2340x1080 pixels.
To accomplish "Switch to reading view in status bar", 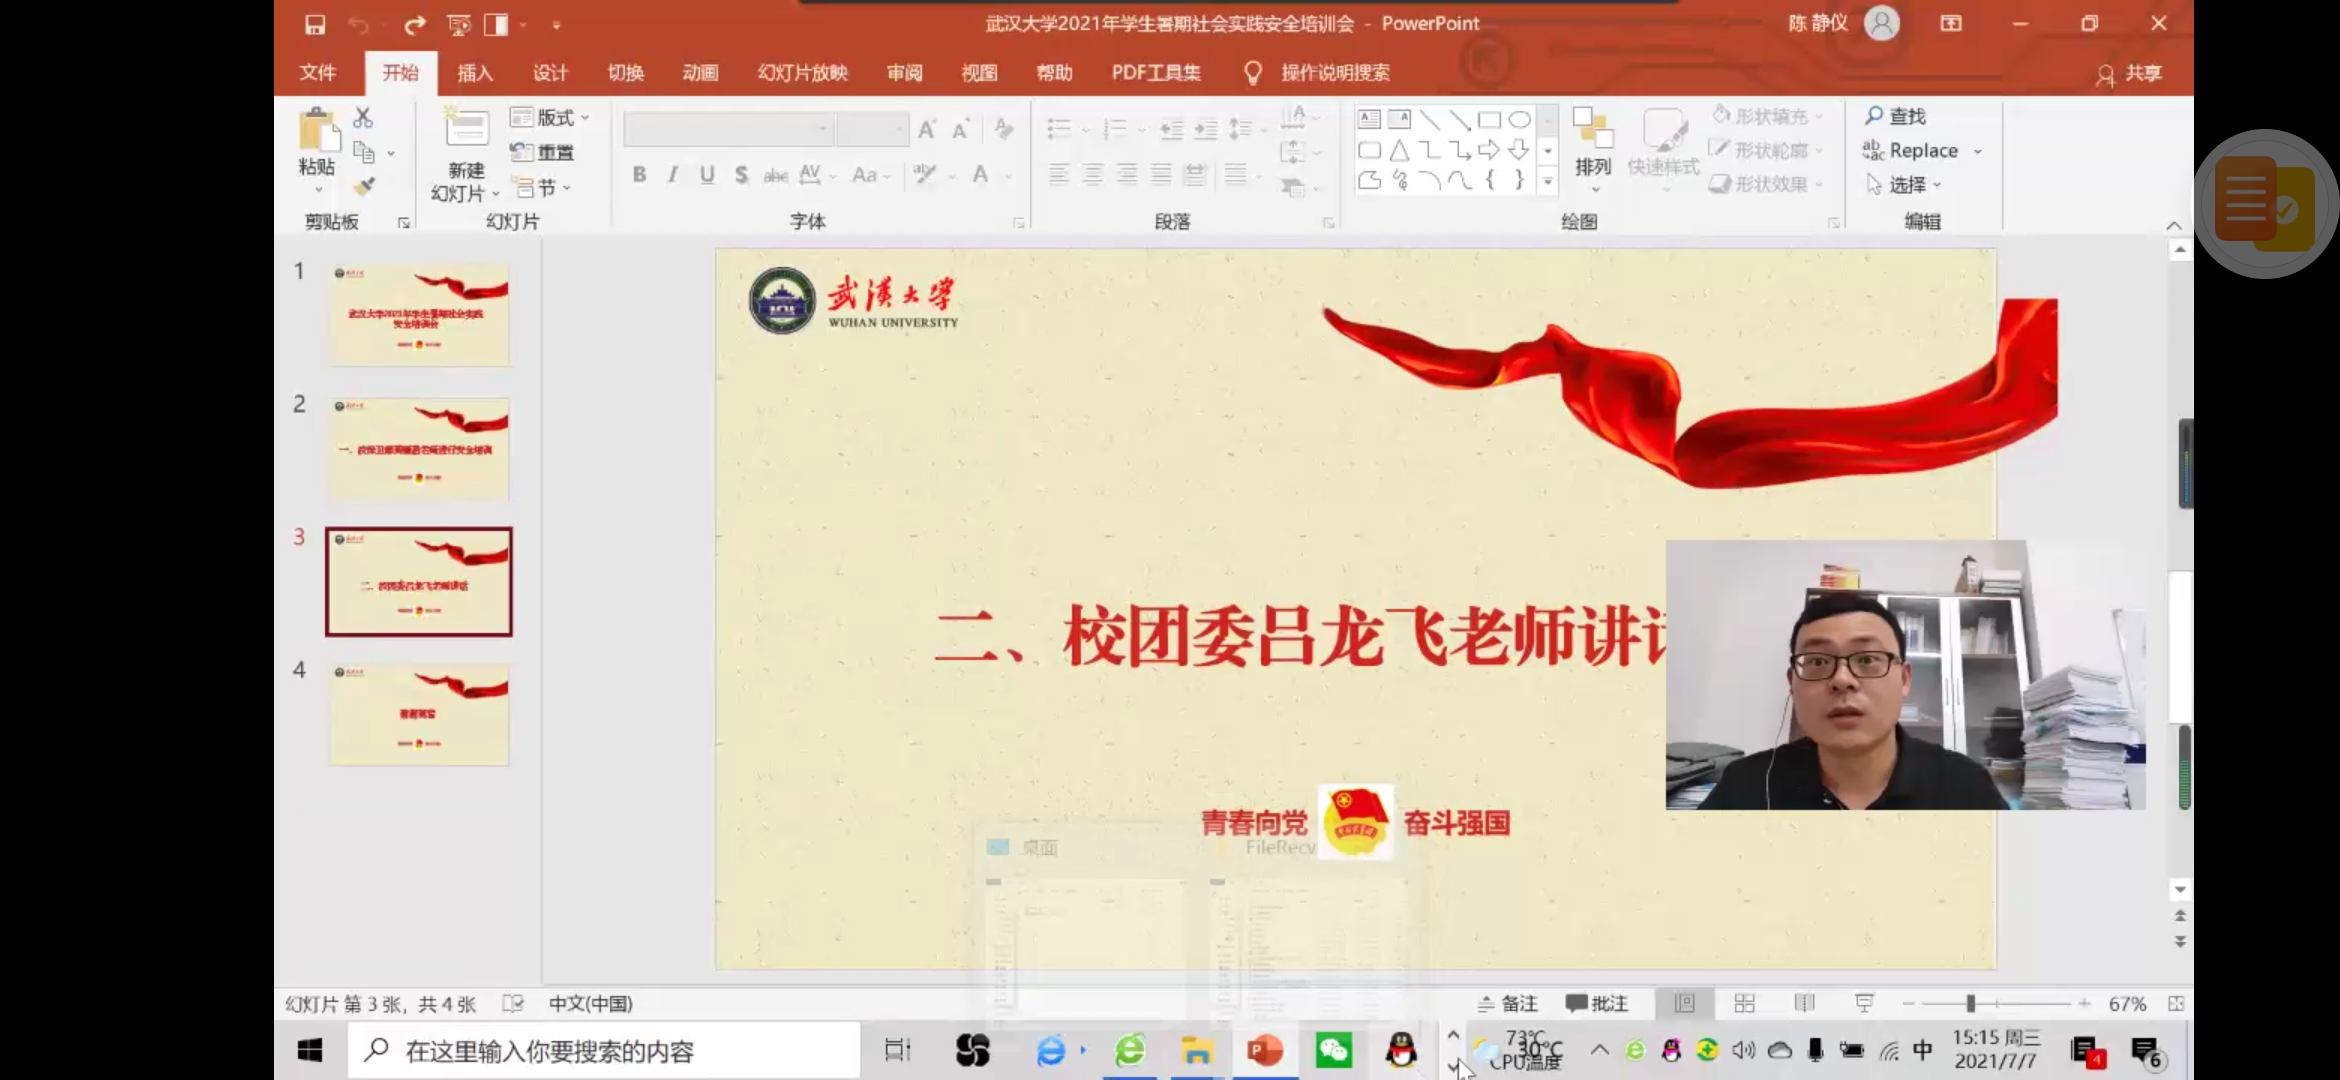I will click(1804, 1003).
